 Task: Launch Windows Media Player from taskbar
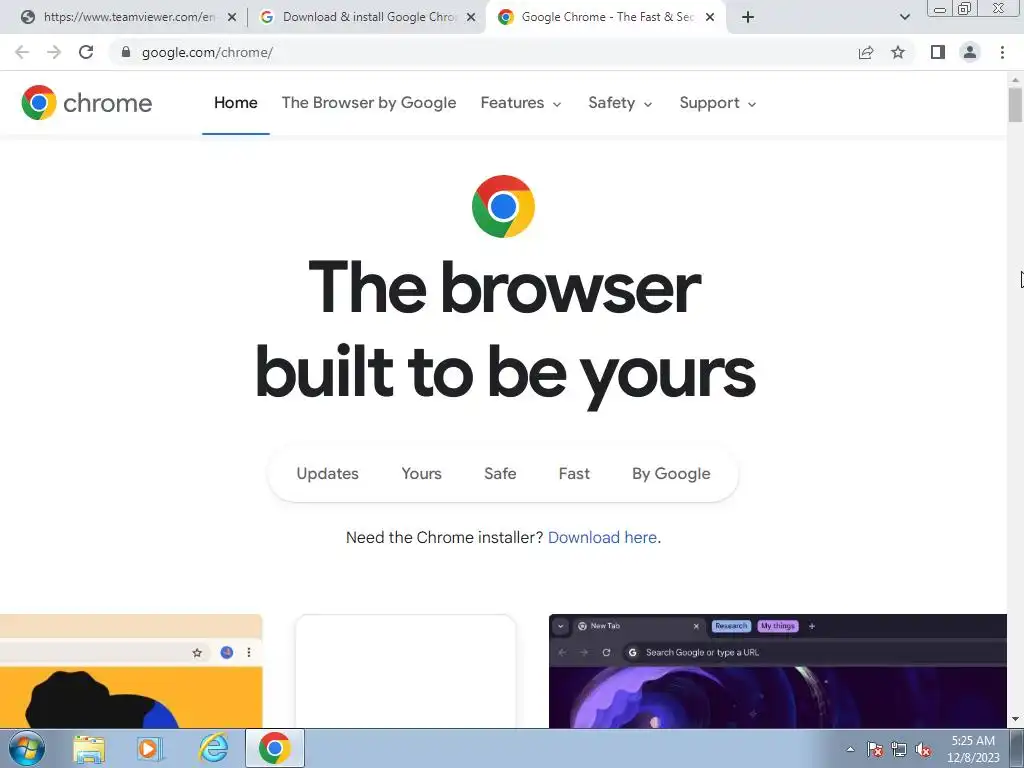(x=150, y=748)
